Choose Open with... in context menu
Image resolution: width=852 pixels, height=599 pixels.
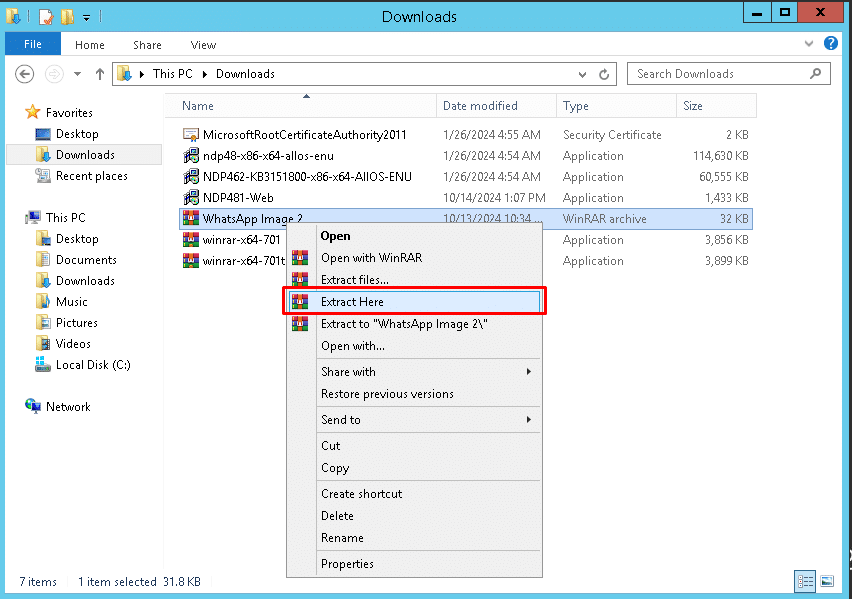tap(353, 346)
